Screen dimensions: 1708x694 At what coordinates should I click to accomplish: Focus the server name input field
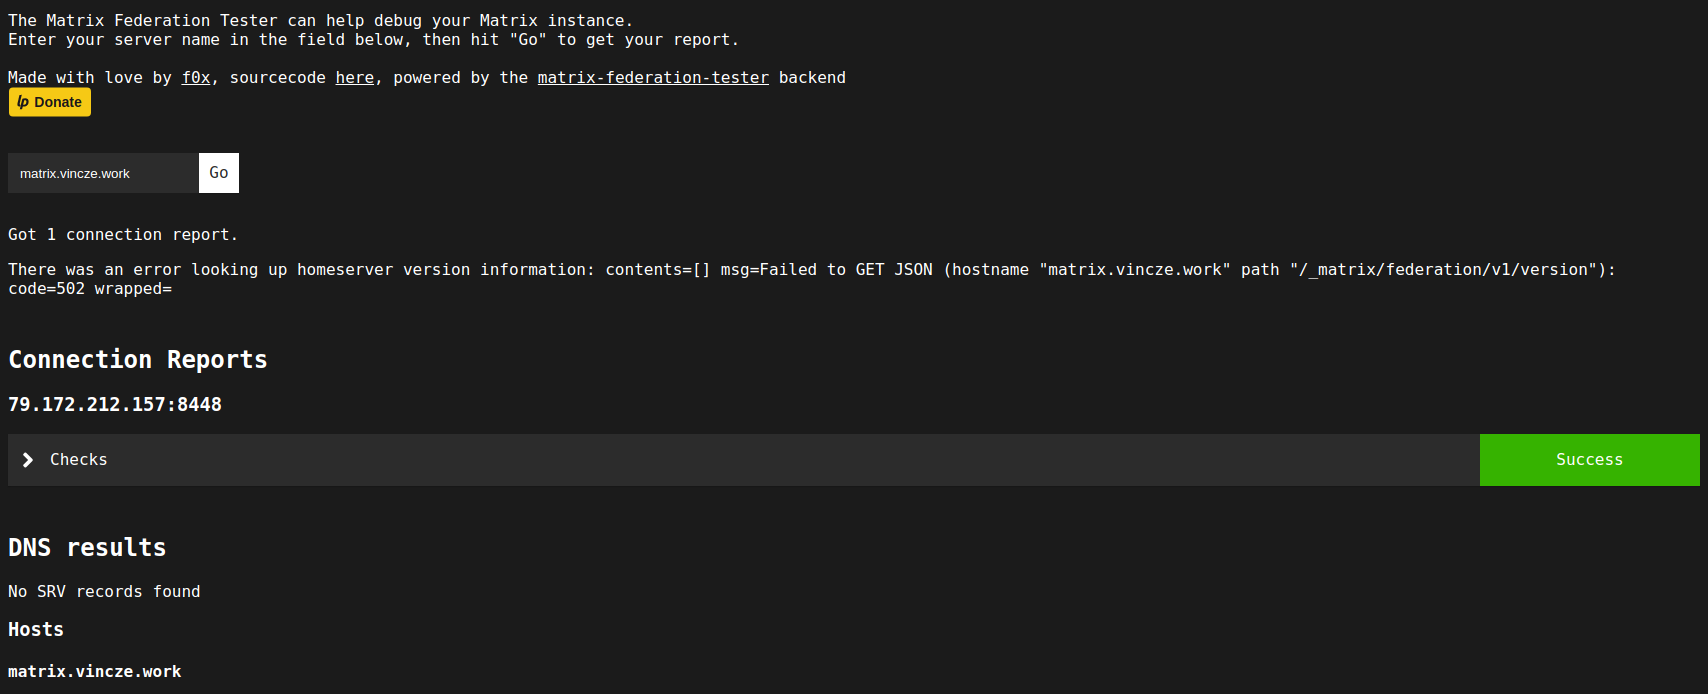103,173
